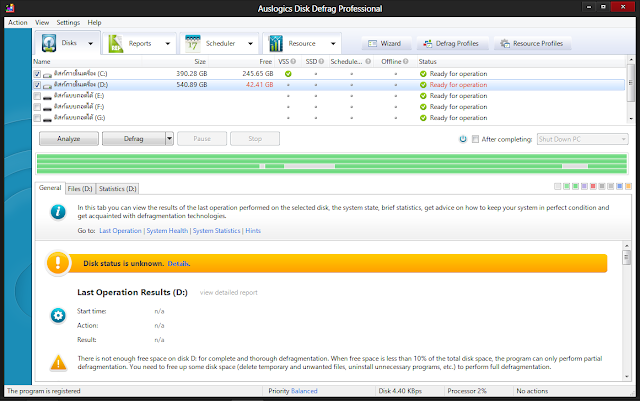640x401 pixels.
Task: Click the red cluster map legend swatch
Action: (x=593, y=186)
